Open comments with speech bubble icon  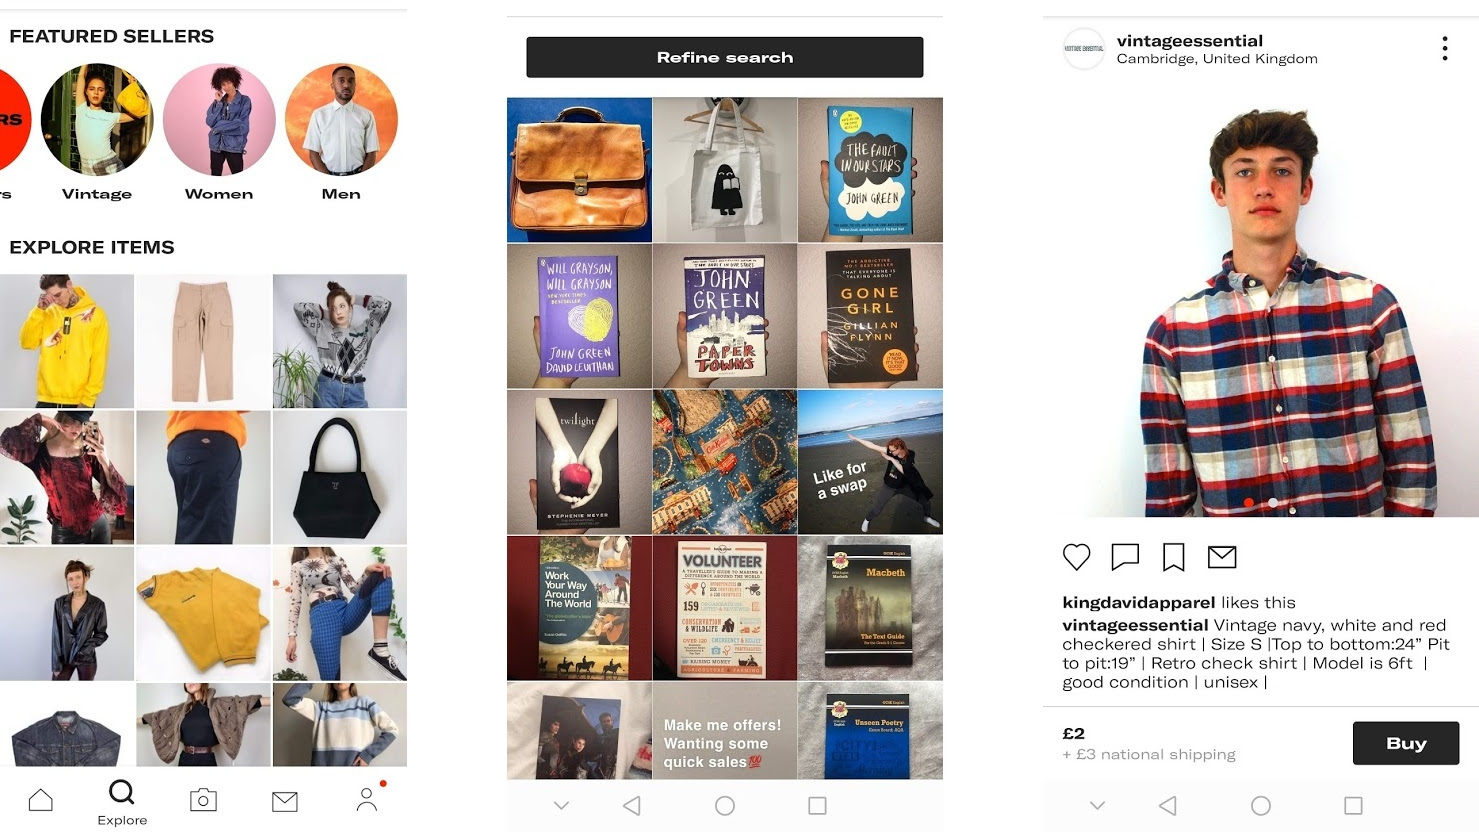click(1125, 557)
